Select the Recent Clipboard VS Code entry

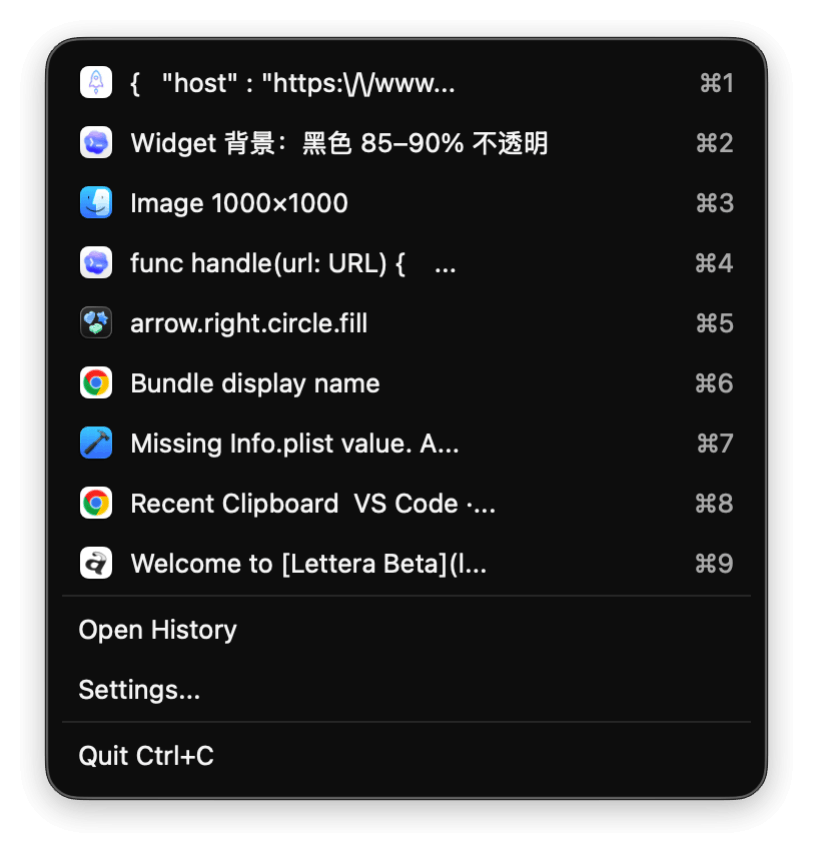(x=406, y=503)
